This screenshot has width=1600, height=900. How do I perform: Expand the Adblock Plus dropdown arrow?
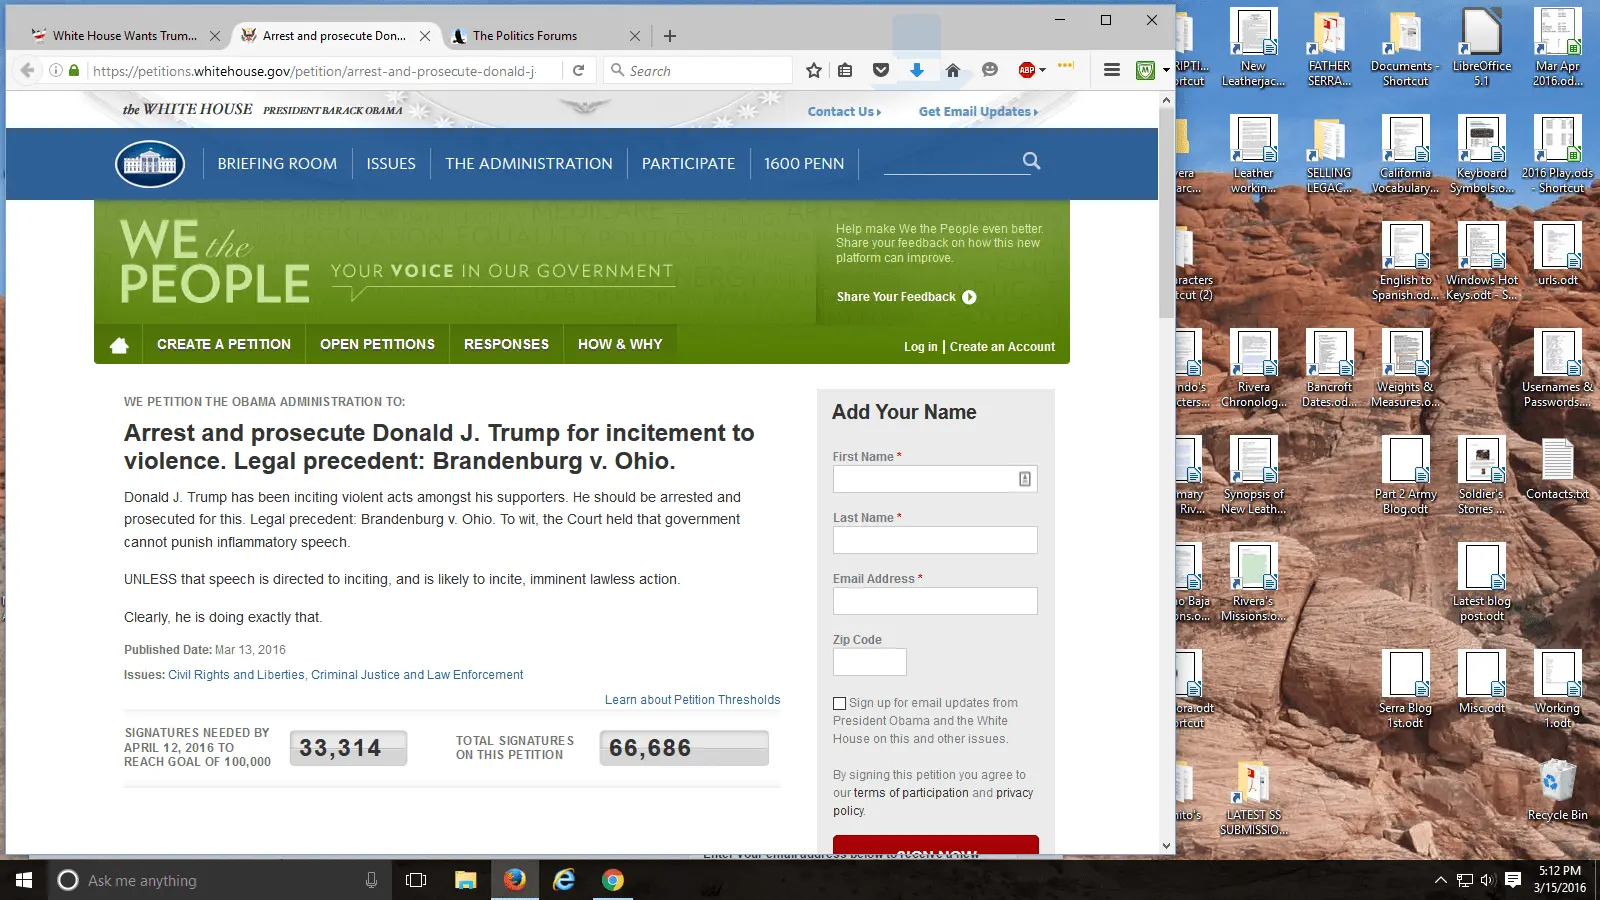coord(1042,71)
